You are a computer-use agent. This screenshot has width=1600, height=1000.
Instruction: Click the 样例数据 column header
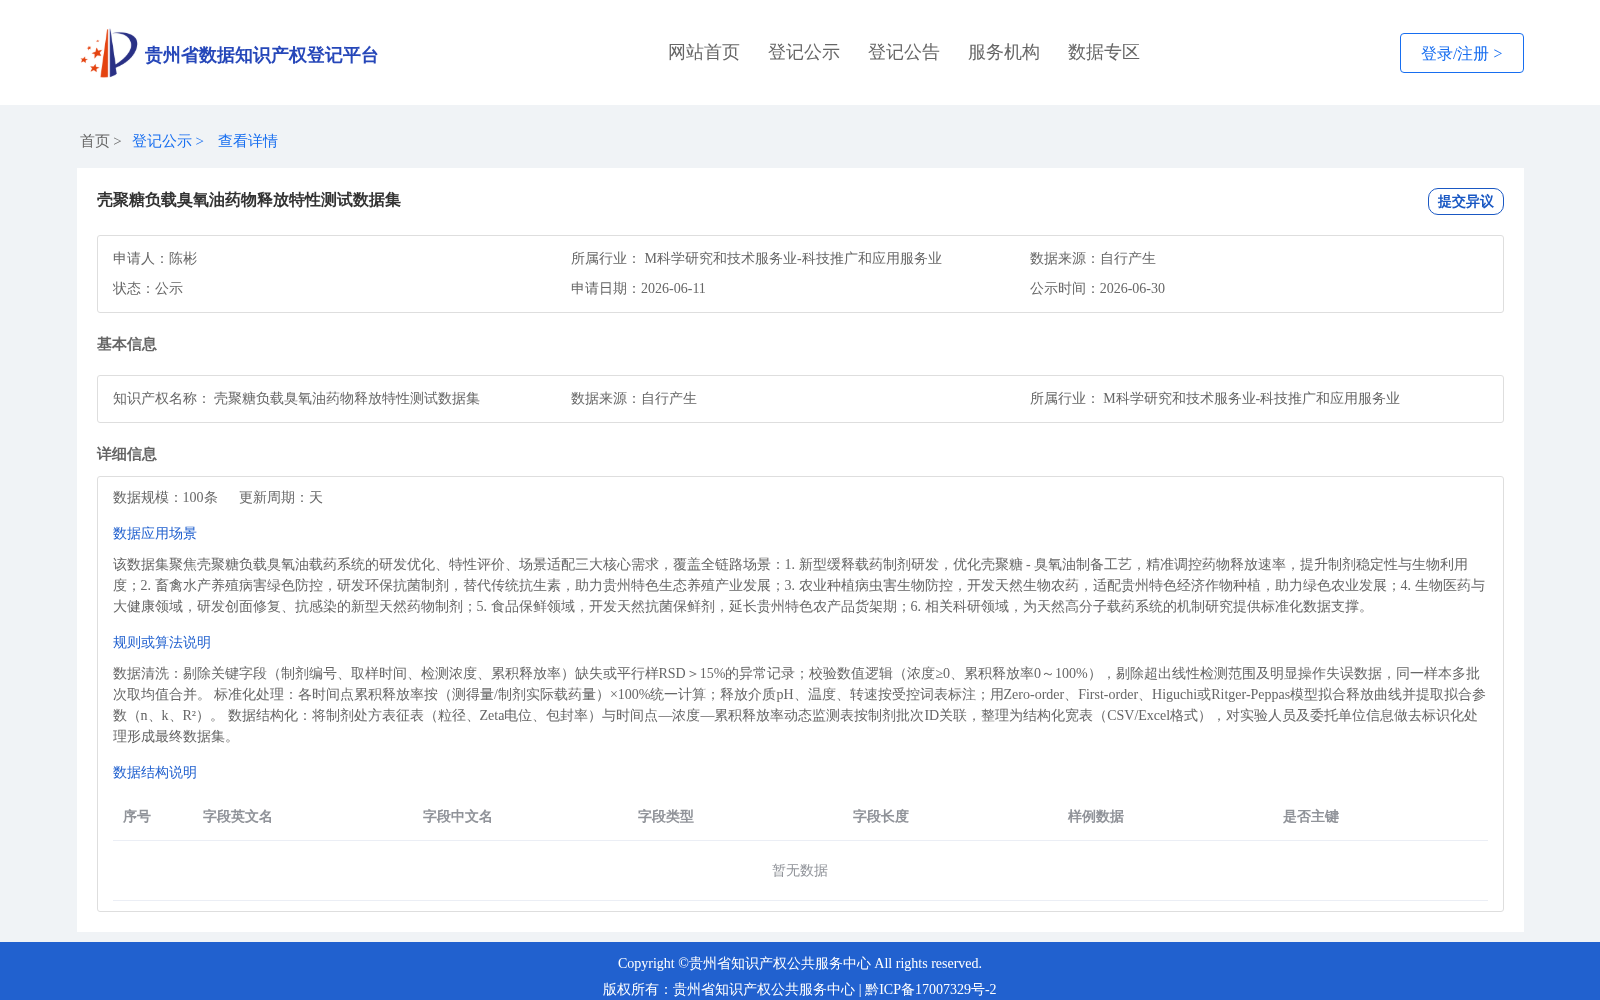(x=1096, y=816)
